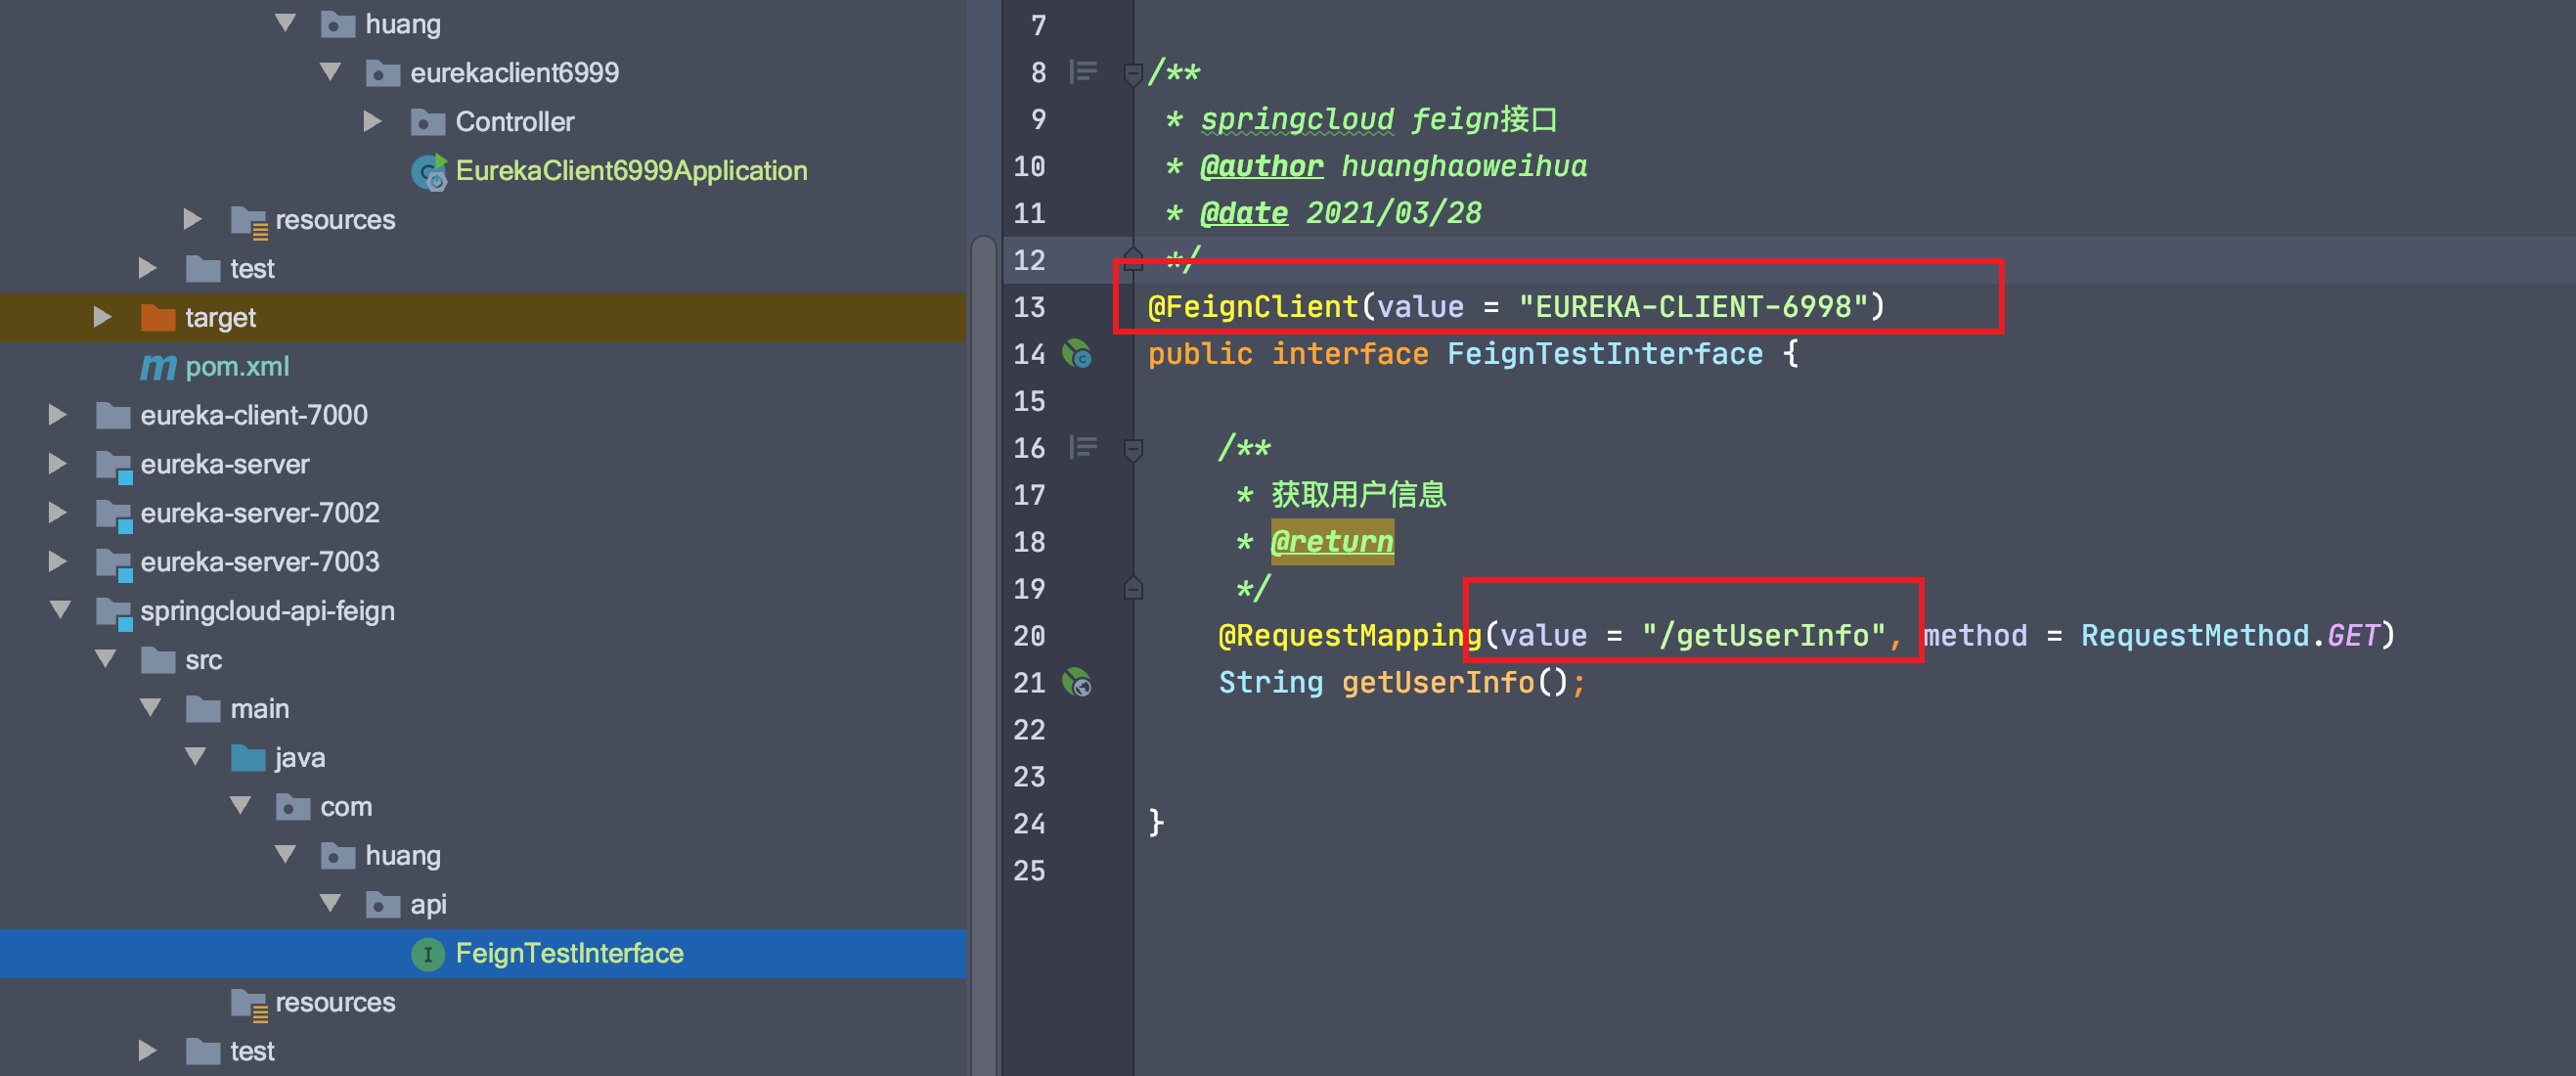Fold the class Javadoc comment at line 8

[1133, 73]
